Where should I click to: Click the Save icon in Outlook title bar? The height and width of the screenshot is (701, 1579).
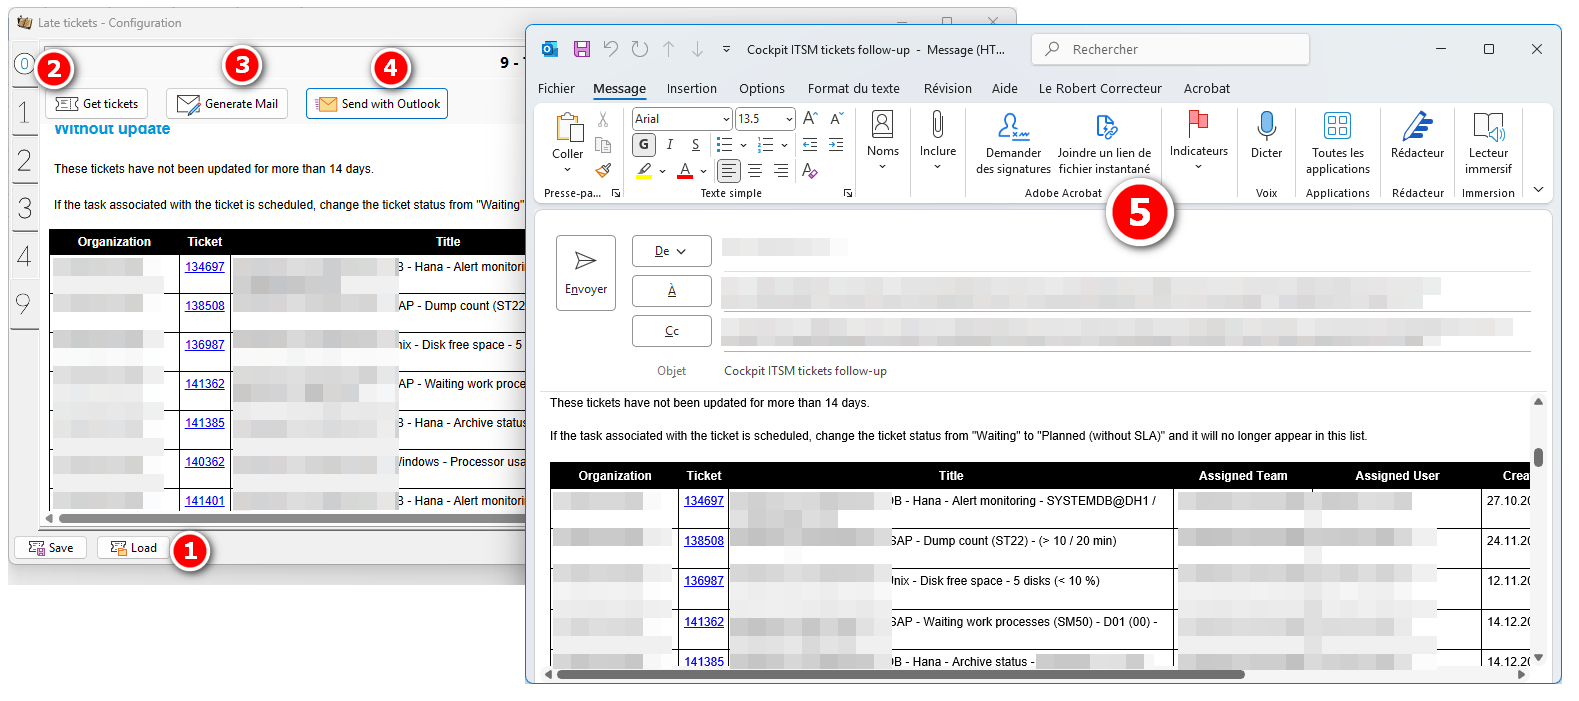point(581,49)
